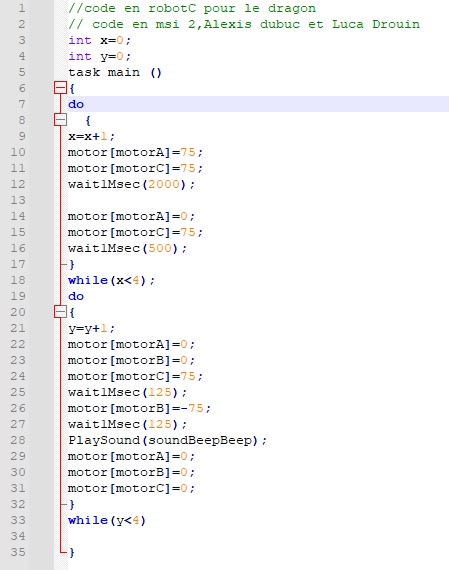Click the while(x<4) condition line
The height and width of the screenshot is (570, 449).
click(112, 280)
